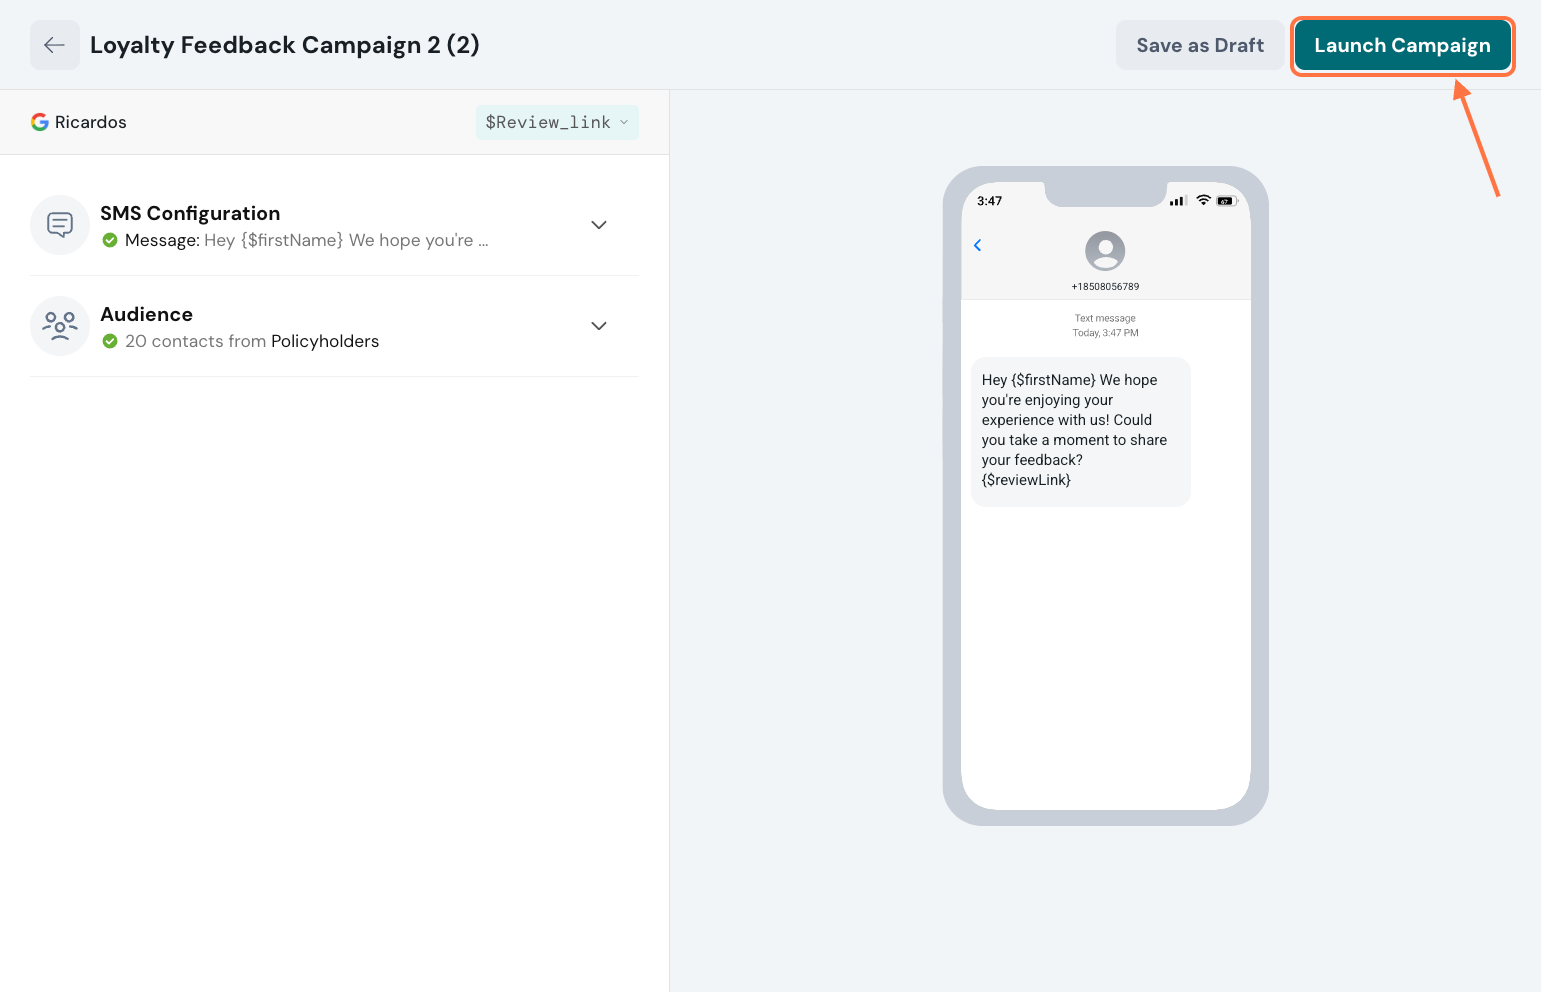This screenshot has height=992, width=1541.
Task: Click the back arrow beside the campaign title
Action: coord(54,44)
